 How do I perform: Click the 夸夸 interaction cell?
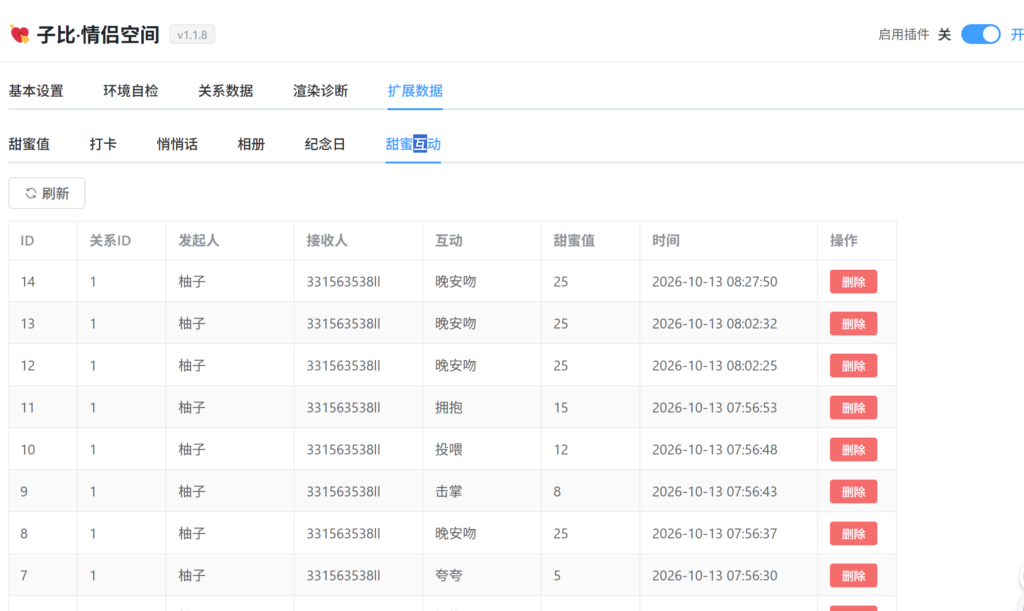449,576
